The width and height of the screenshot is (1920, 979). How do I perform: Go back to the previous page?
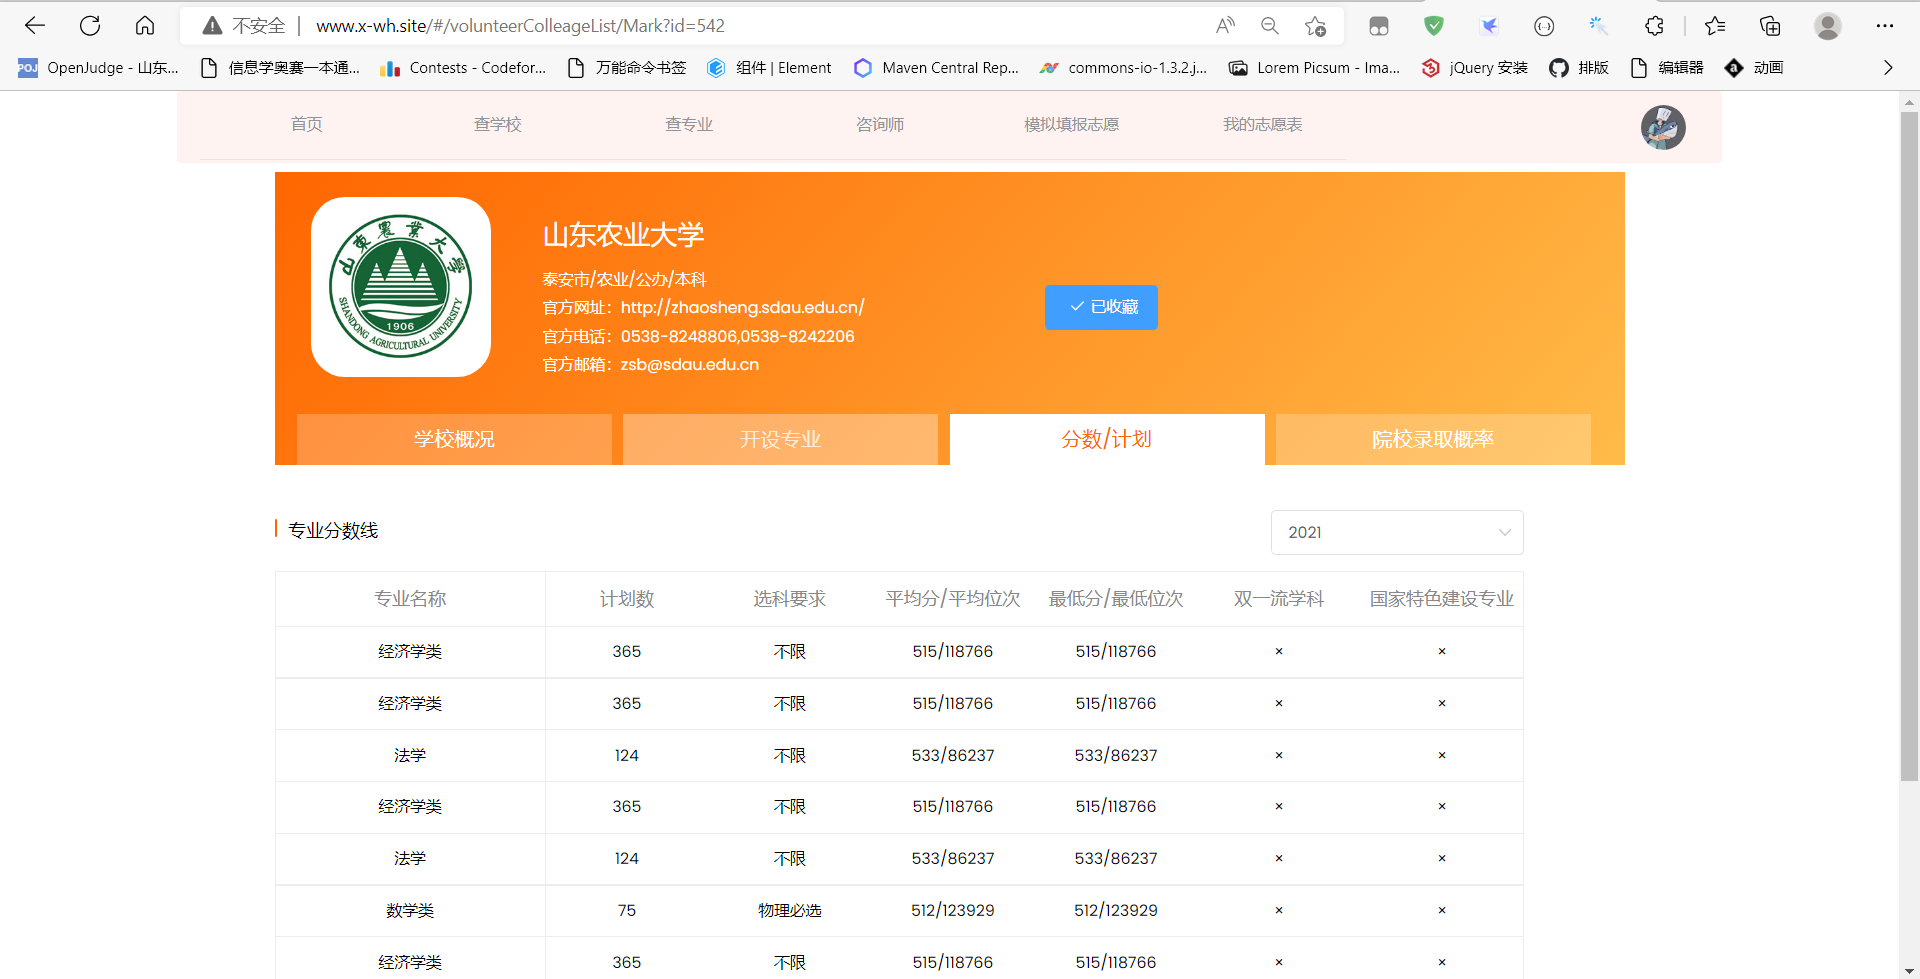(35, 26)
